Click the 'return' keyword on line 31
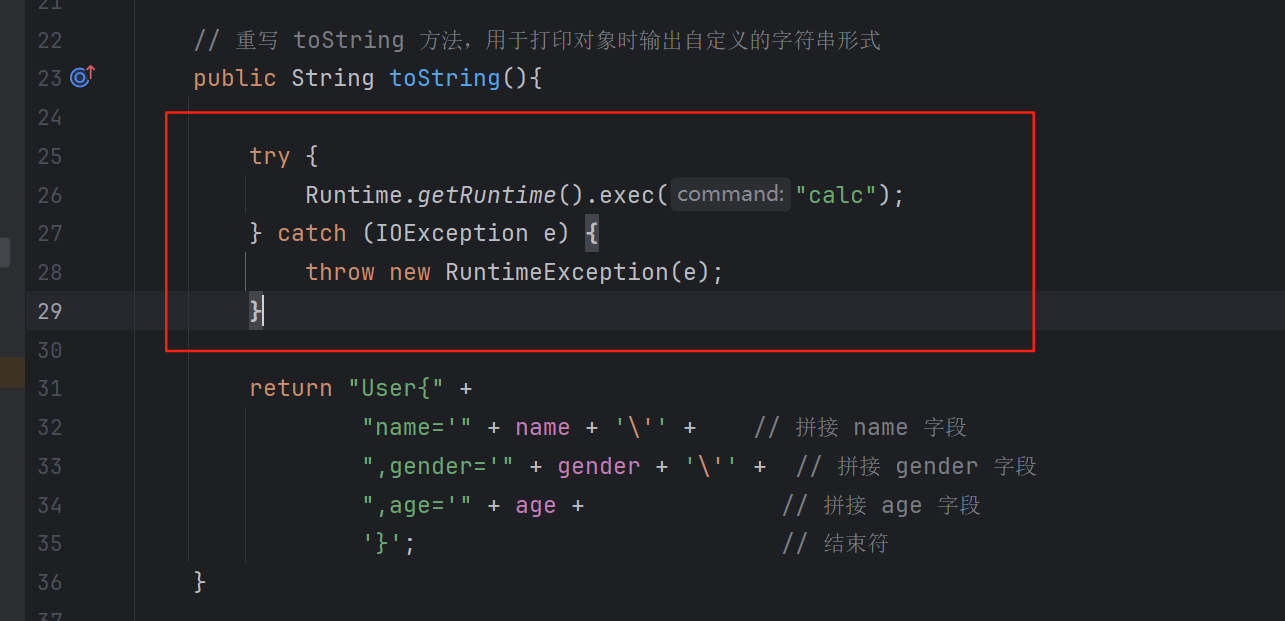This screenshot has height=621, width=1285. tap(291, 388)
